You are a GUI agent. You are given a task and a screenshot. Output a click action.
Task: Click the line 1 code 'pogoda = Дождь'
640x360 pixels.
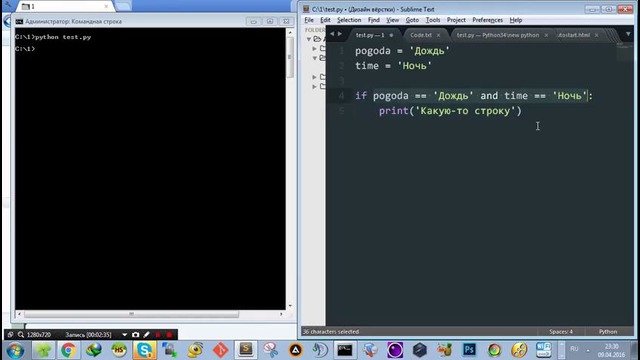(402, 51)
